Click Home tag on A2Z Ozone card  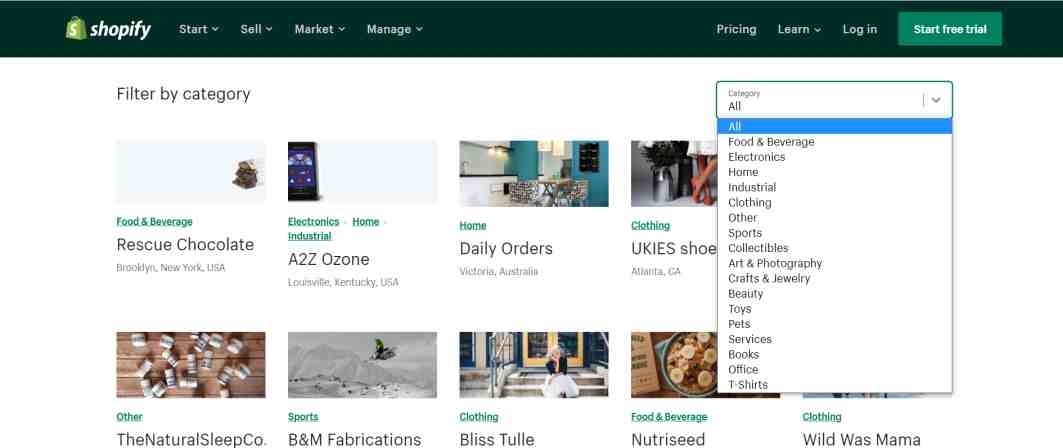pos(365,222)
